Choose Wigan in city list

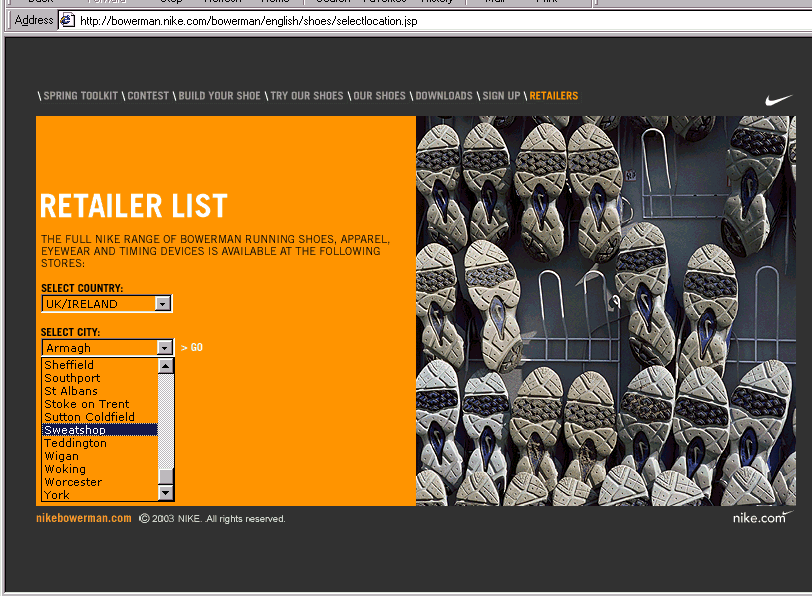(x=100, y=456)
